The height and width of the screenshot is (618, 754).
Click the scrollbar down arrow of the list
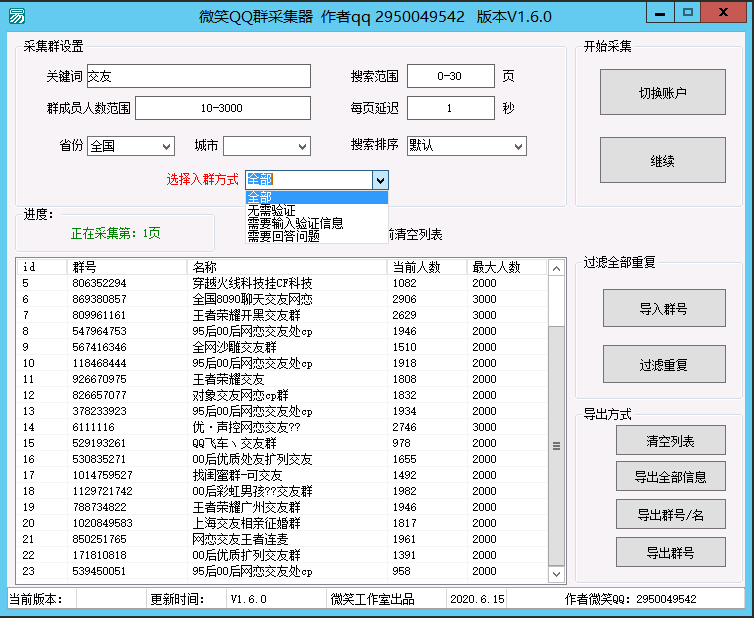pyautogui.click(x=556, y=574)
